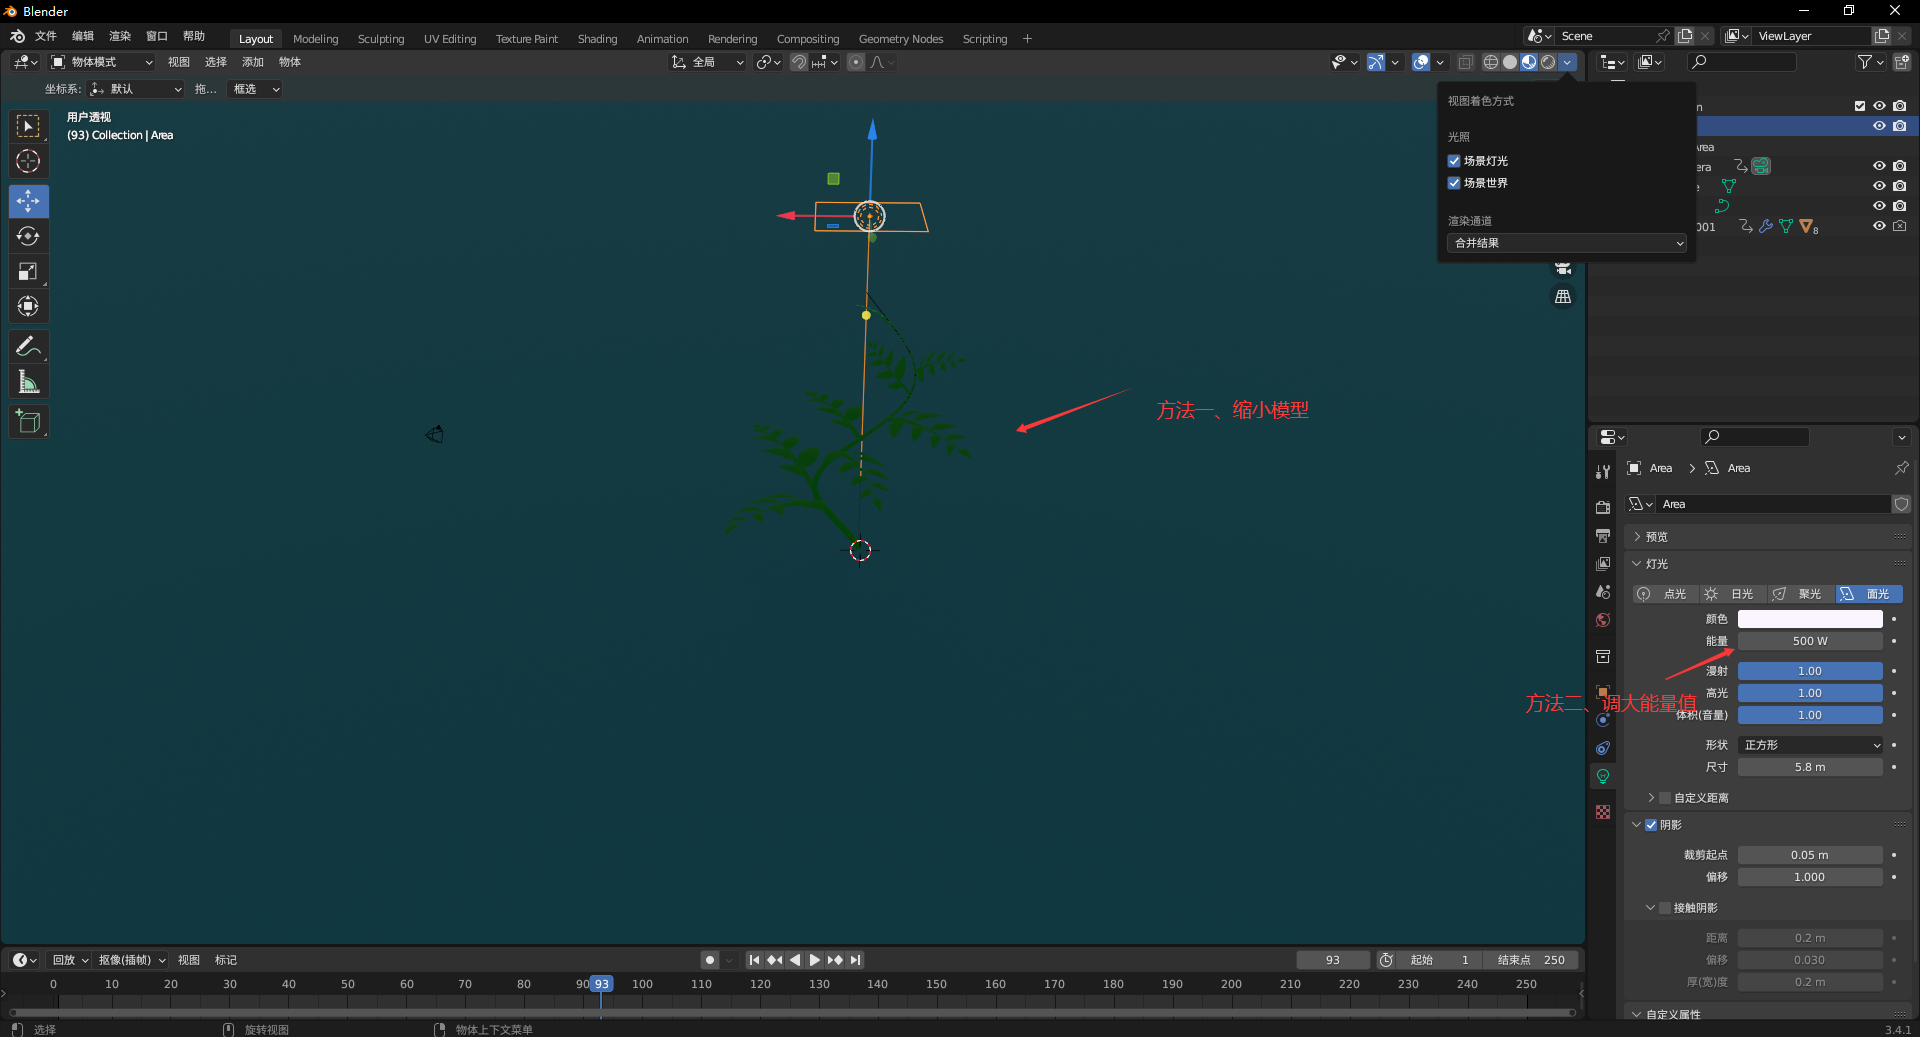The width and height of the screenshot is (1920, 1037).
Task: Open the light Object Data properties tab
Action: [1603, 776]
